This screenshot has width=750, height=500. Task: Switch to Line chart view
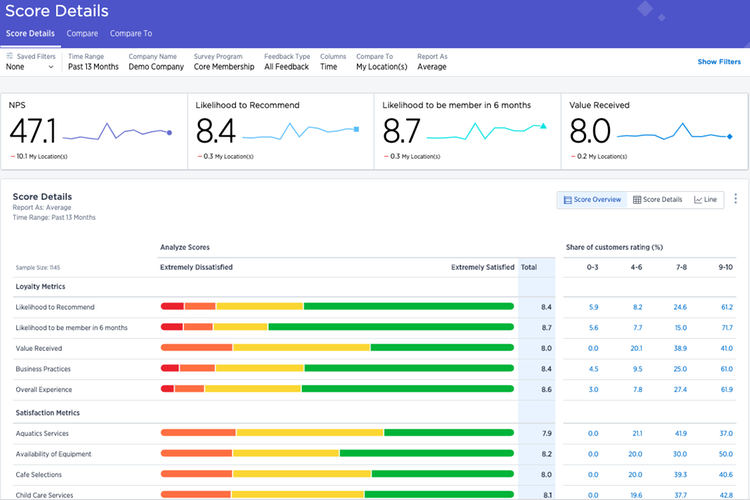coord(706,200)
